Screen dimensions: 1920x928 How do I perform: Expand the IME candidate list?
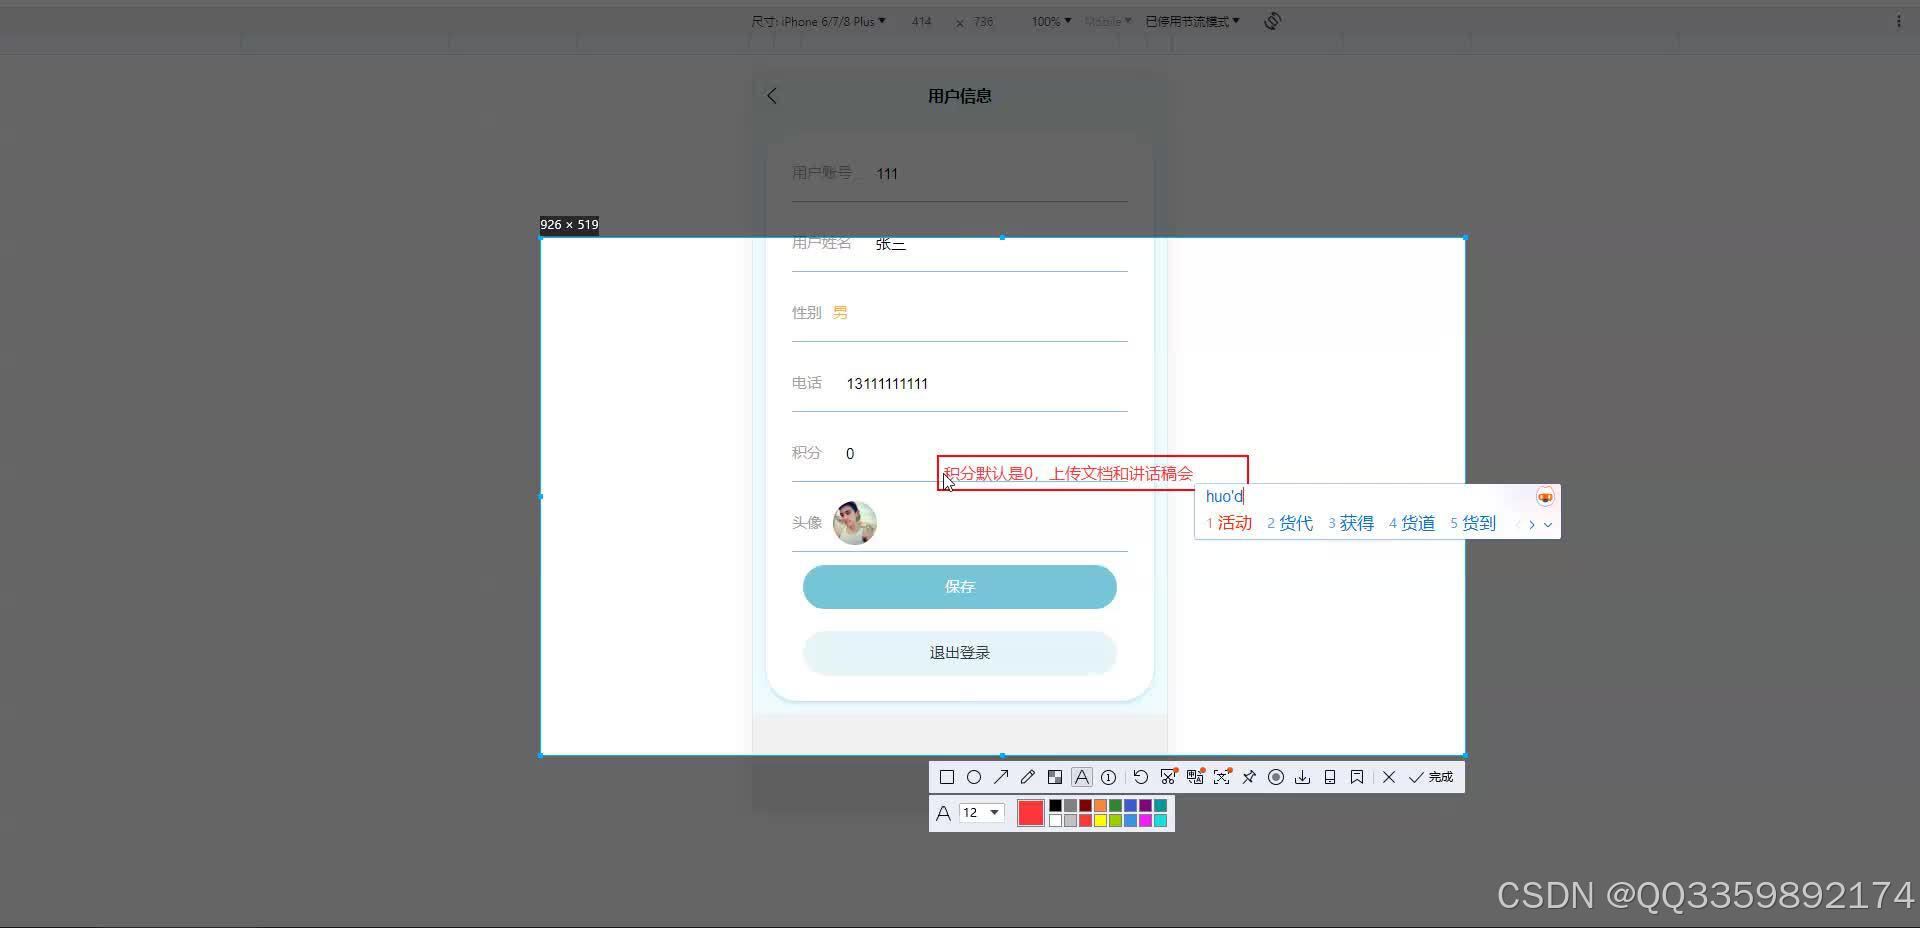pos(1548,524)
